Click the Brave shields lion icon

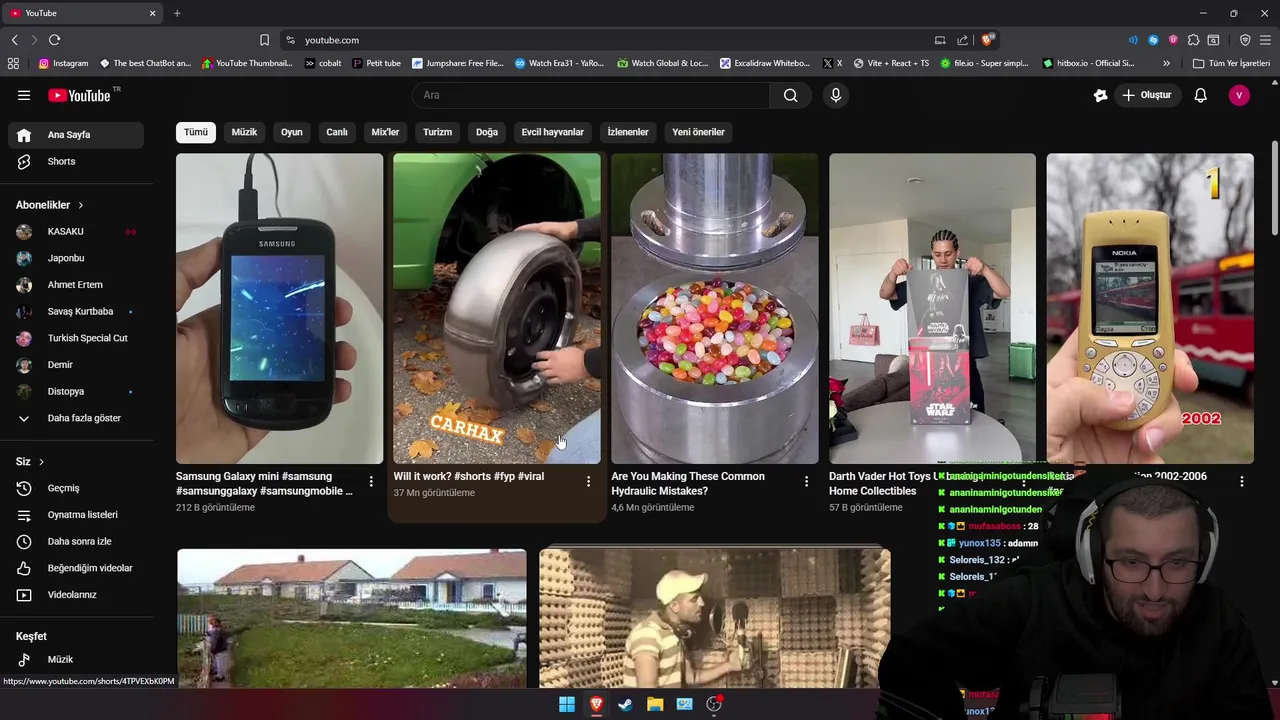coord(988,40)
